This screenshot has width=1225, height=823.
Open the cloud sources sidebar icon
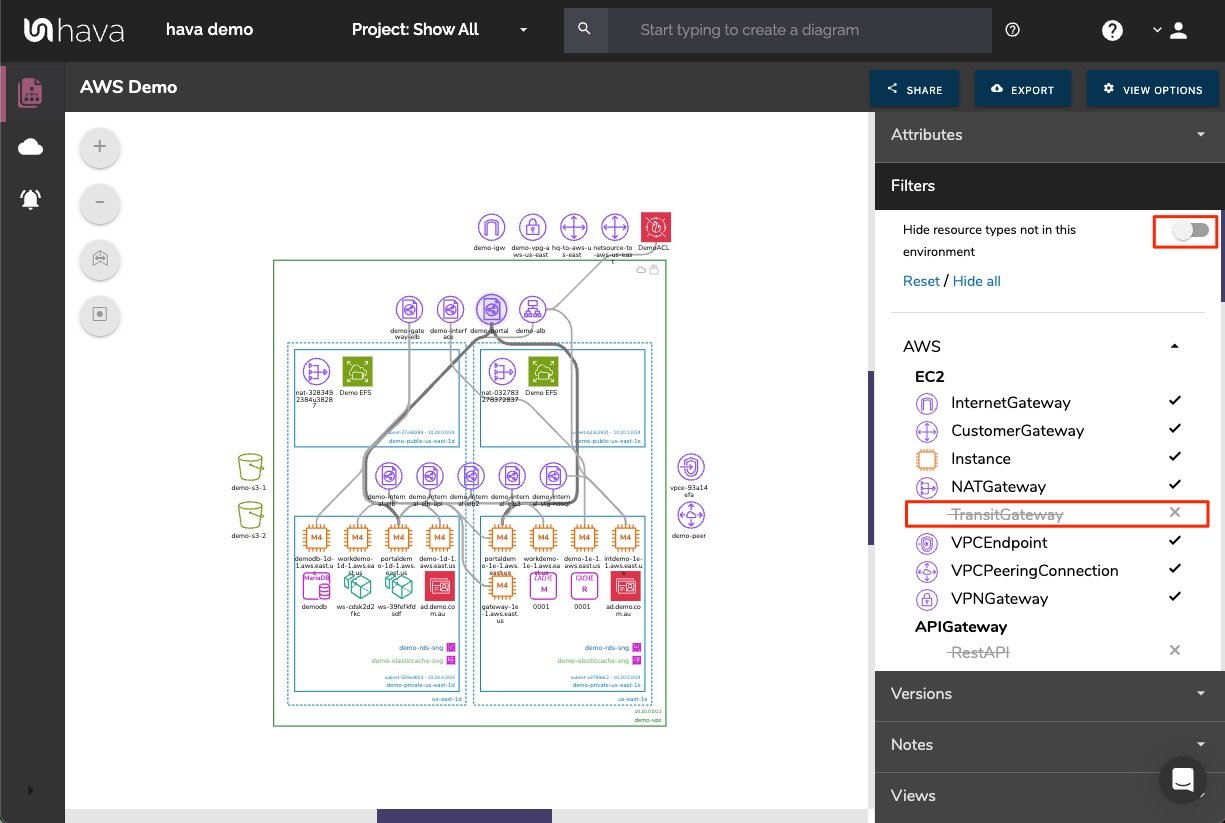click(30, 146)
